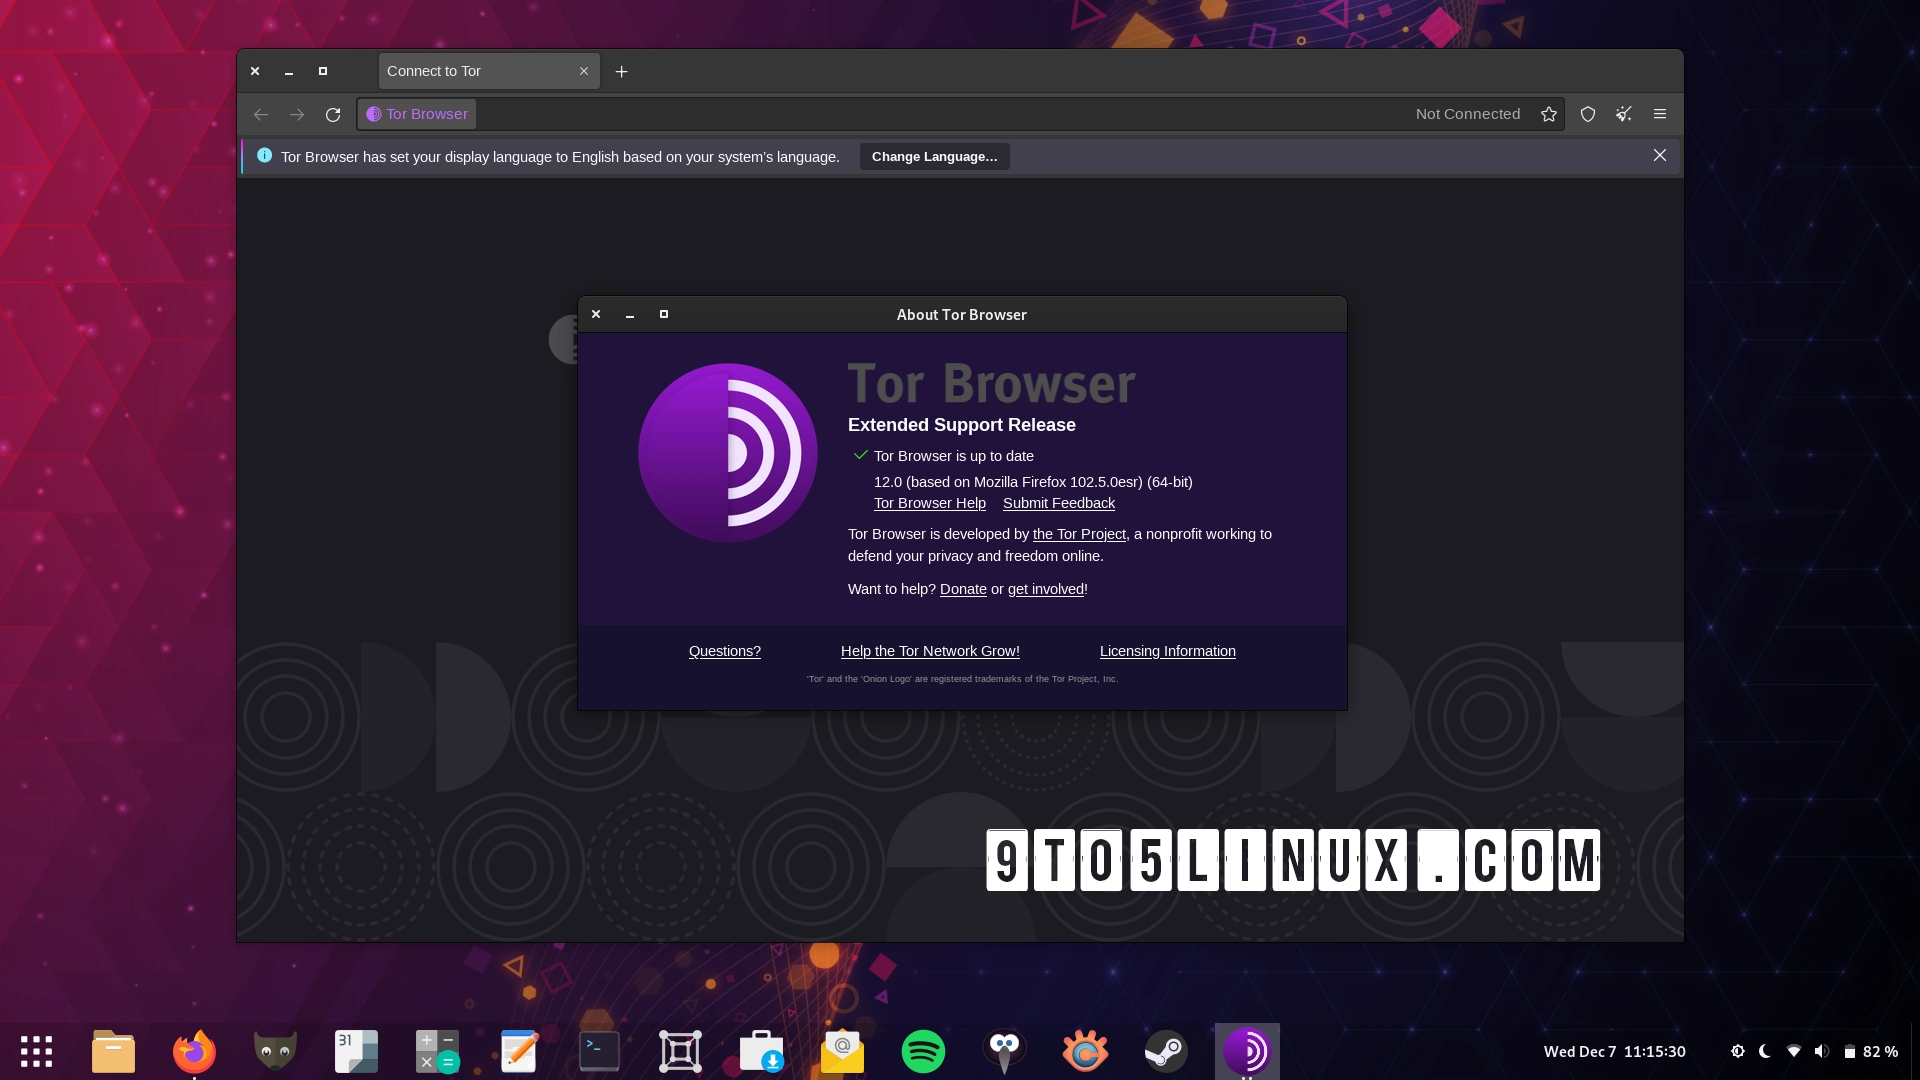The width and height of the screenshot is (1920, 1080).
Task: Reload the current page
Action: pos(334,113)
